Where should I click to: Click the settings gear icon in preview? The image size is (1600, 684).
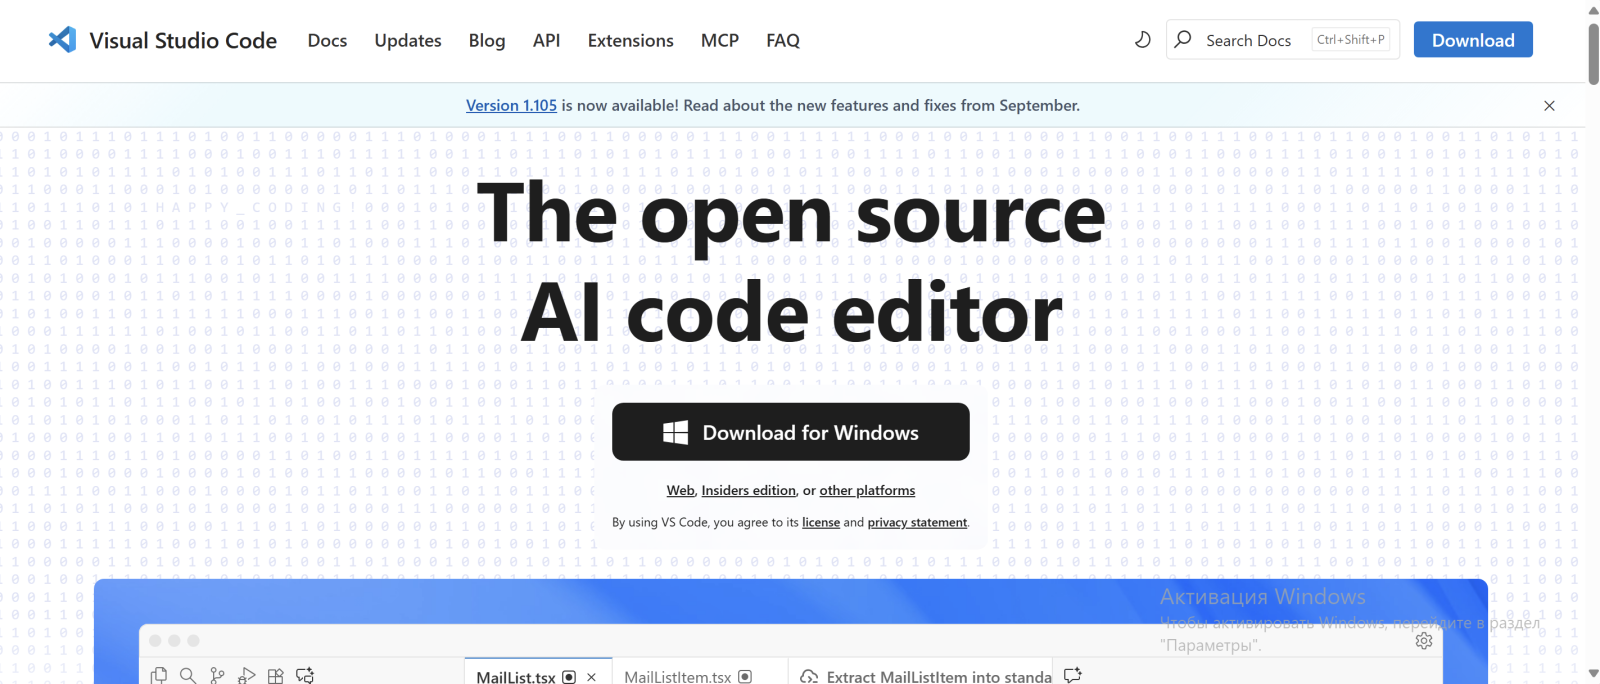click(x=1424, y=641)
